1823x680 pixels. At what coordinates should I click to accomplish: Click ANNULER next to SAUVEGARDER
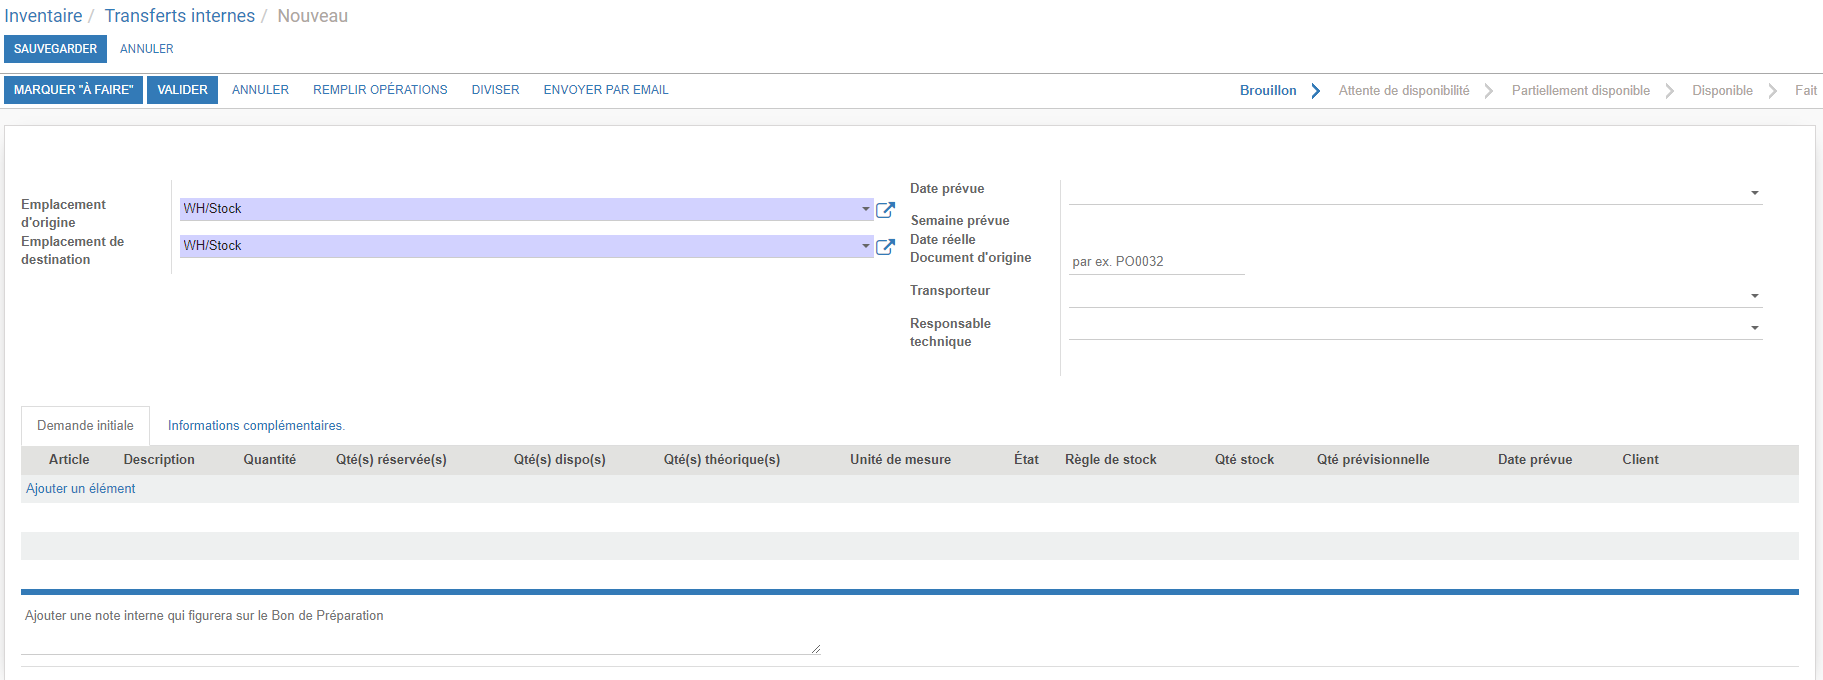point(147,49)
